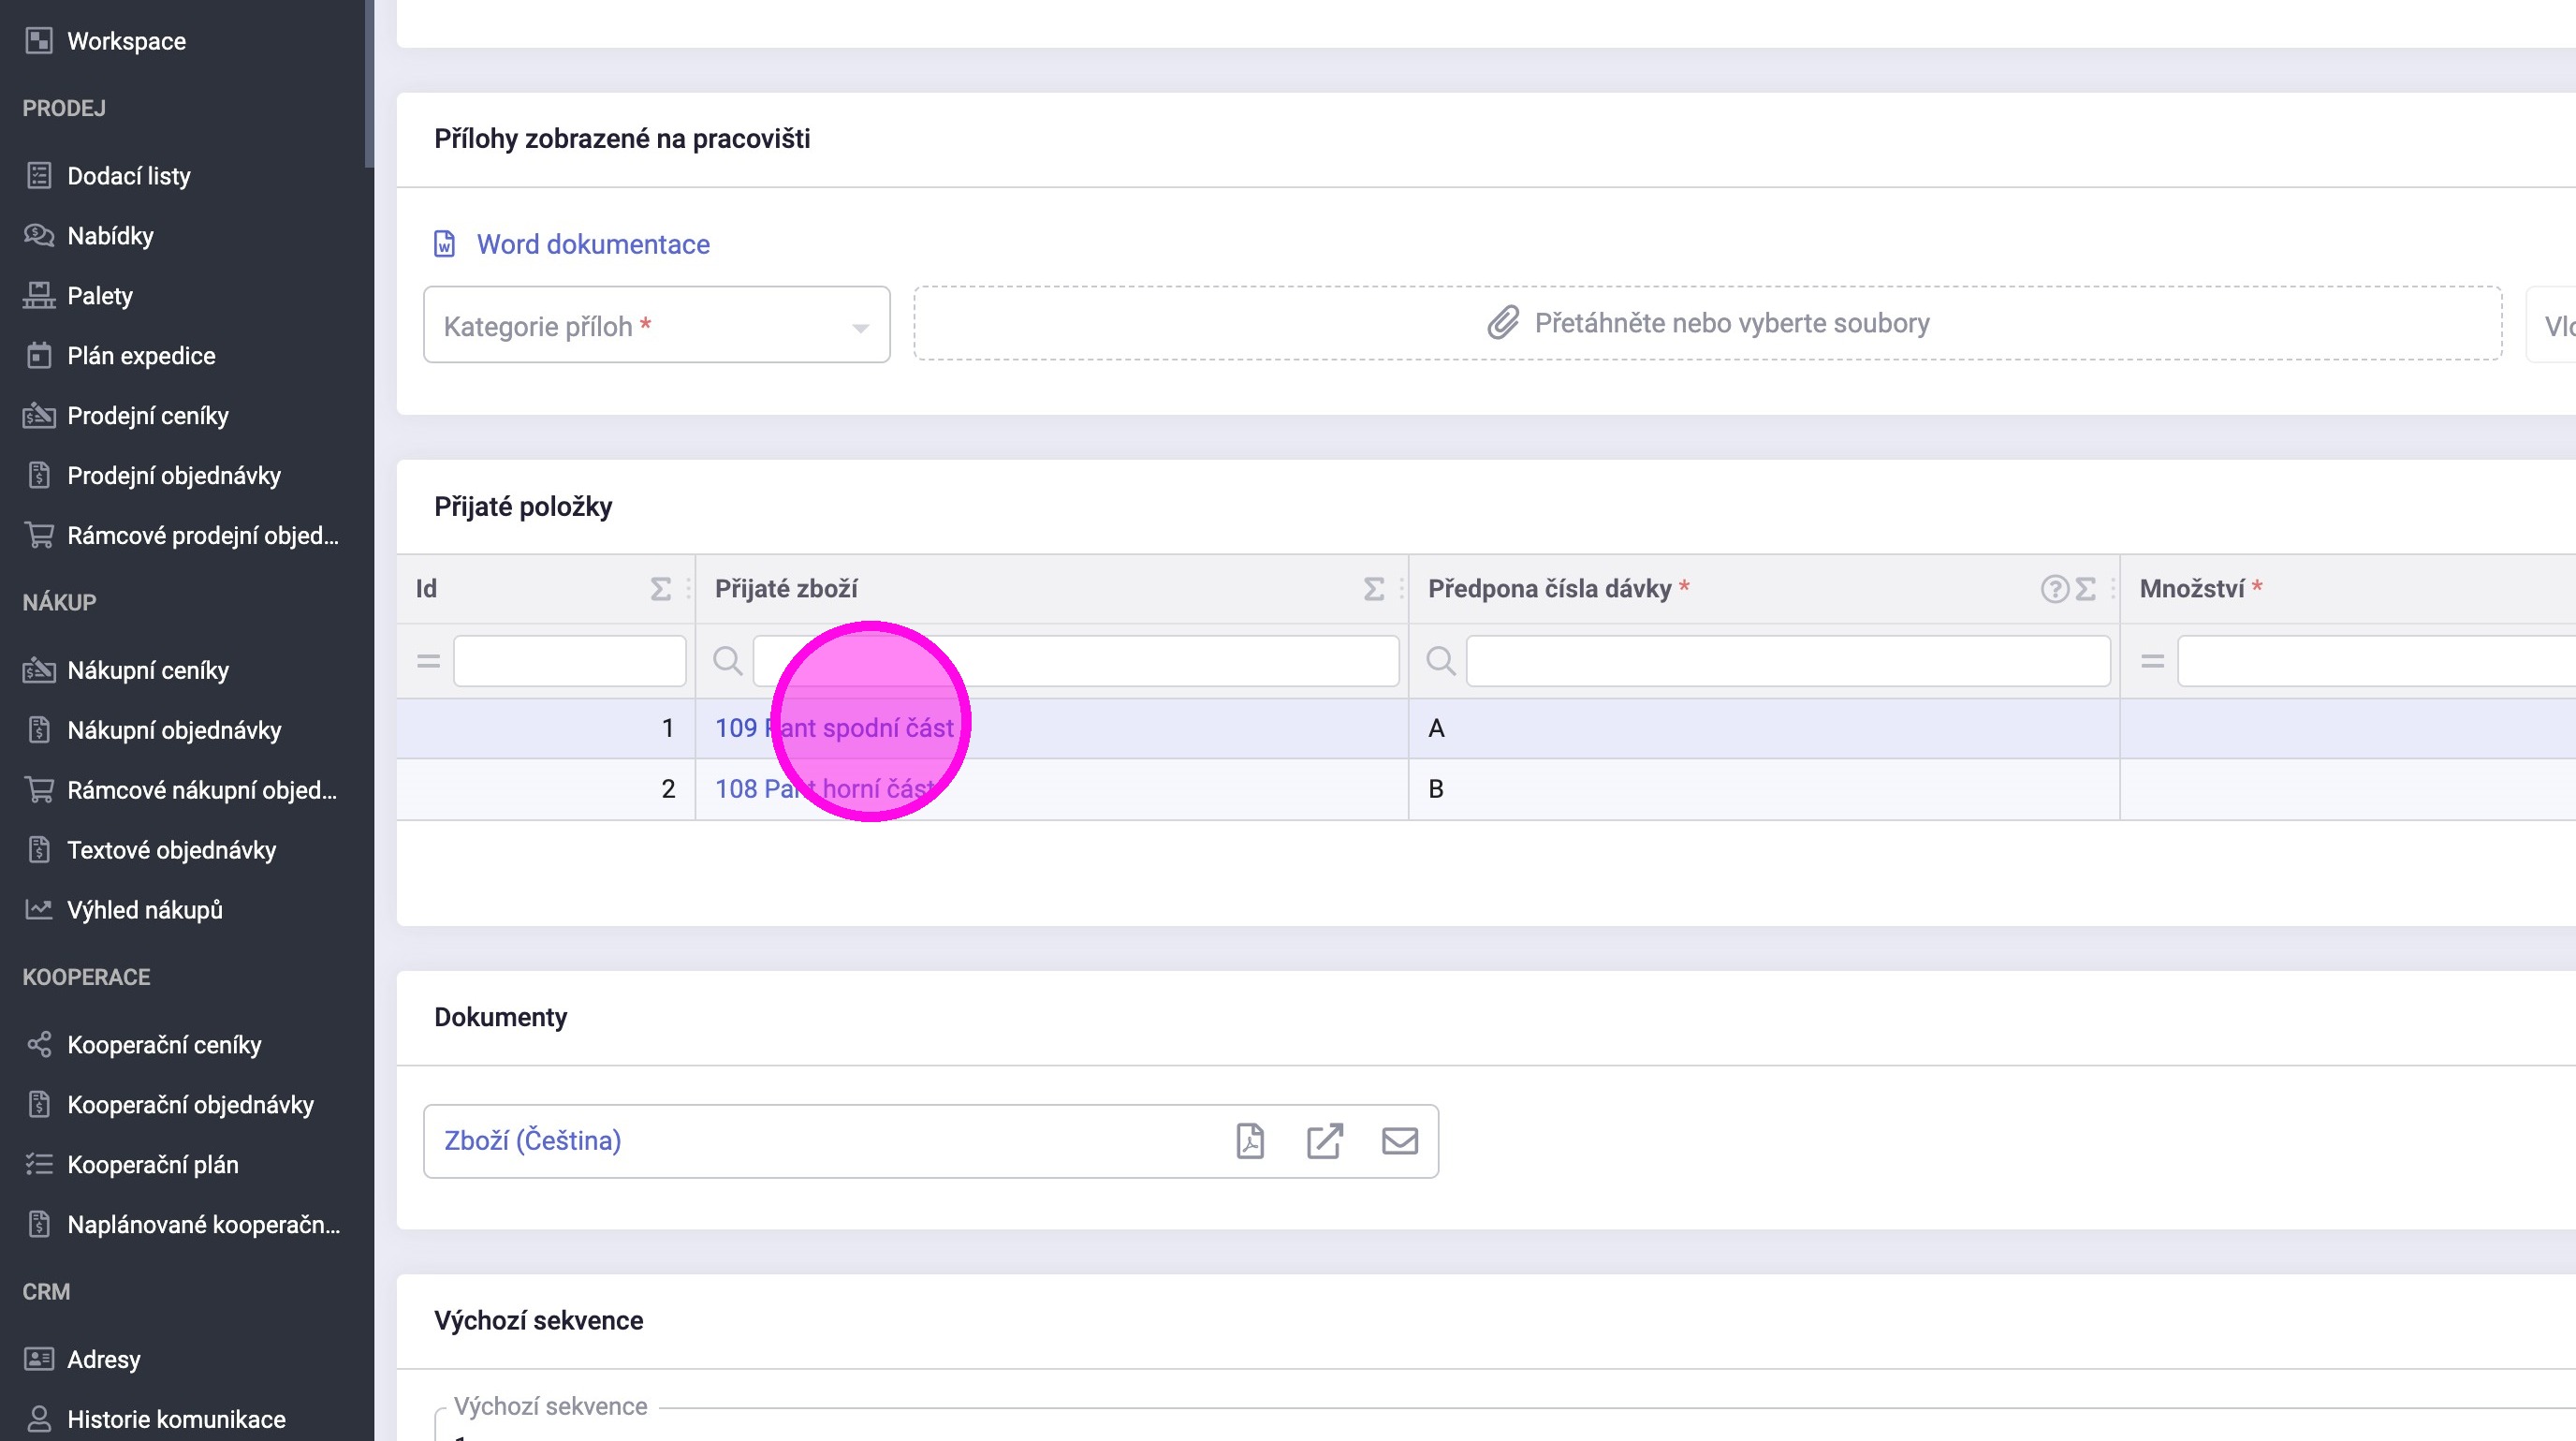The height and width of the screenshot is (1441, 2576).
Task: Click the PDF export icon for Zboží document
Action: 1250,1141
